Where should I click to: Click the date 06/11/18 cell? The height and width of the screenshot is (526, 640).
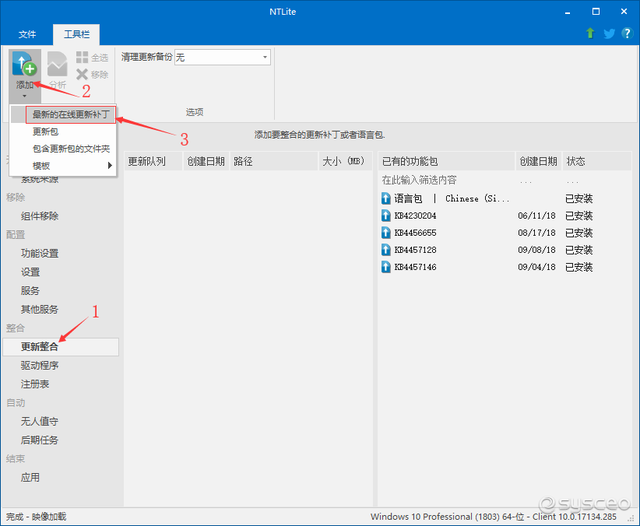click(537, 215)
